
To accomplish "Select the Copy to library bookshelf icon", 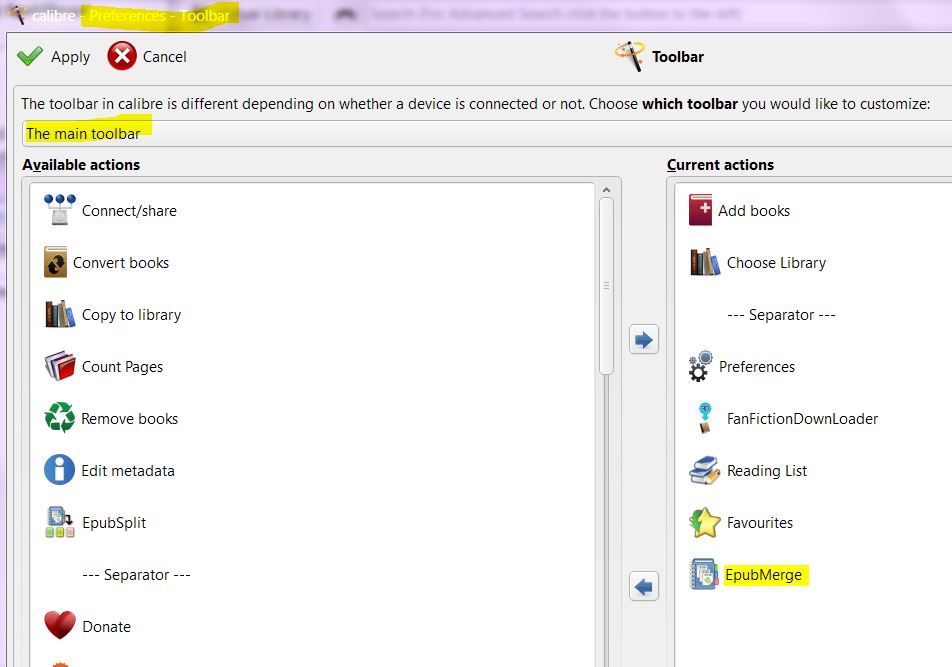I will click(60, 314).
